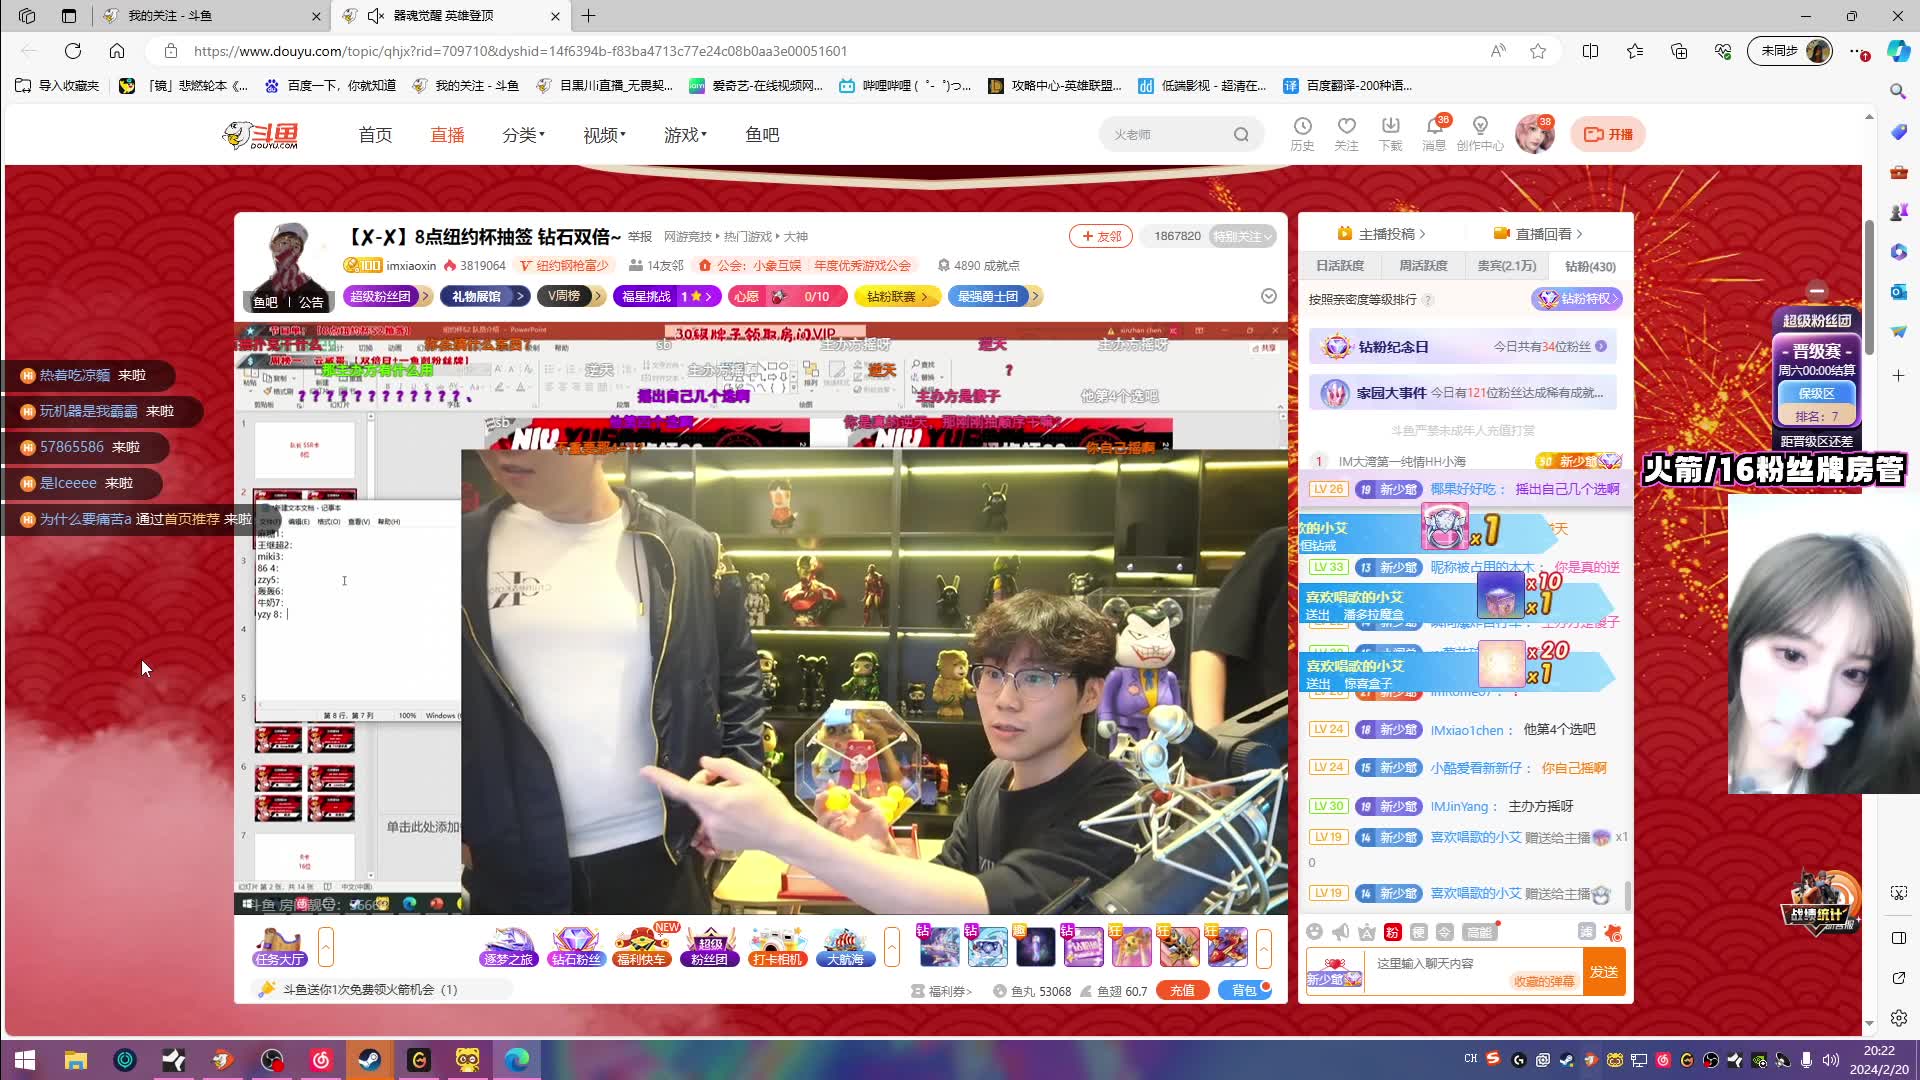Image resolution: width=1920 pixels, height=1080 pixels.
Task: Click the send 发送 button in chat
Action: coord(1605,972)
